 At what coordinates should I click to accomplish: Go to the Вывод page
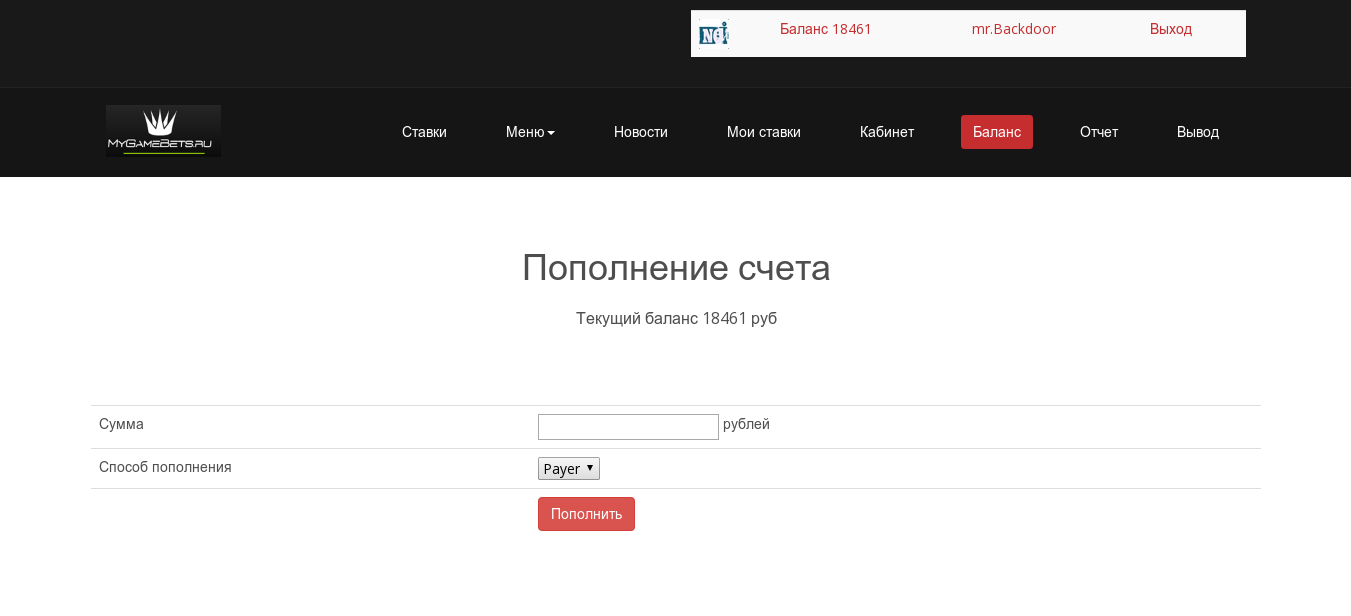point(1198,132)
